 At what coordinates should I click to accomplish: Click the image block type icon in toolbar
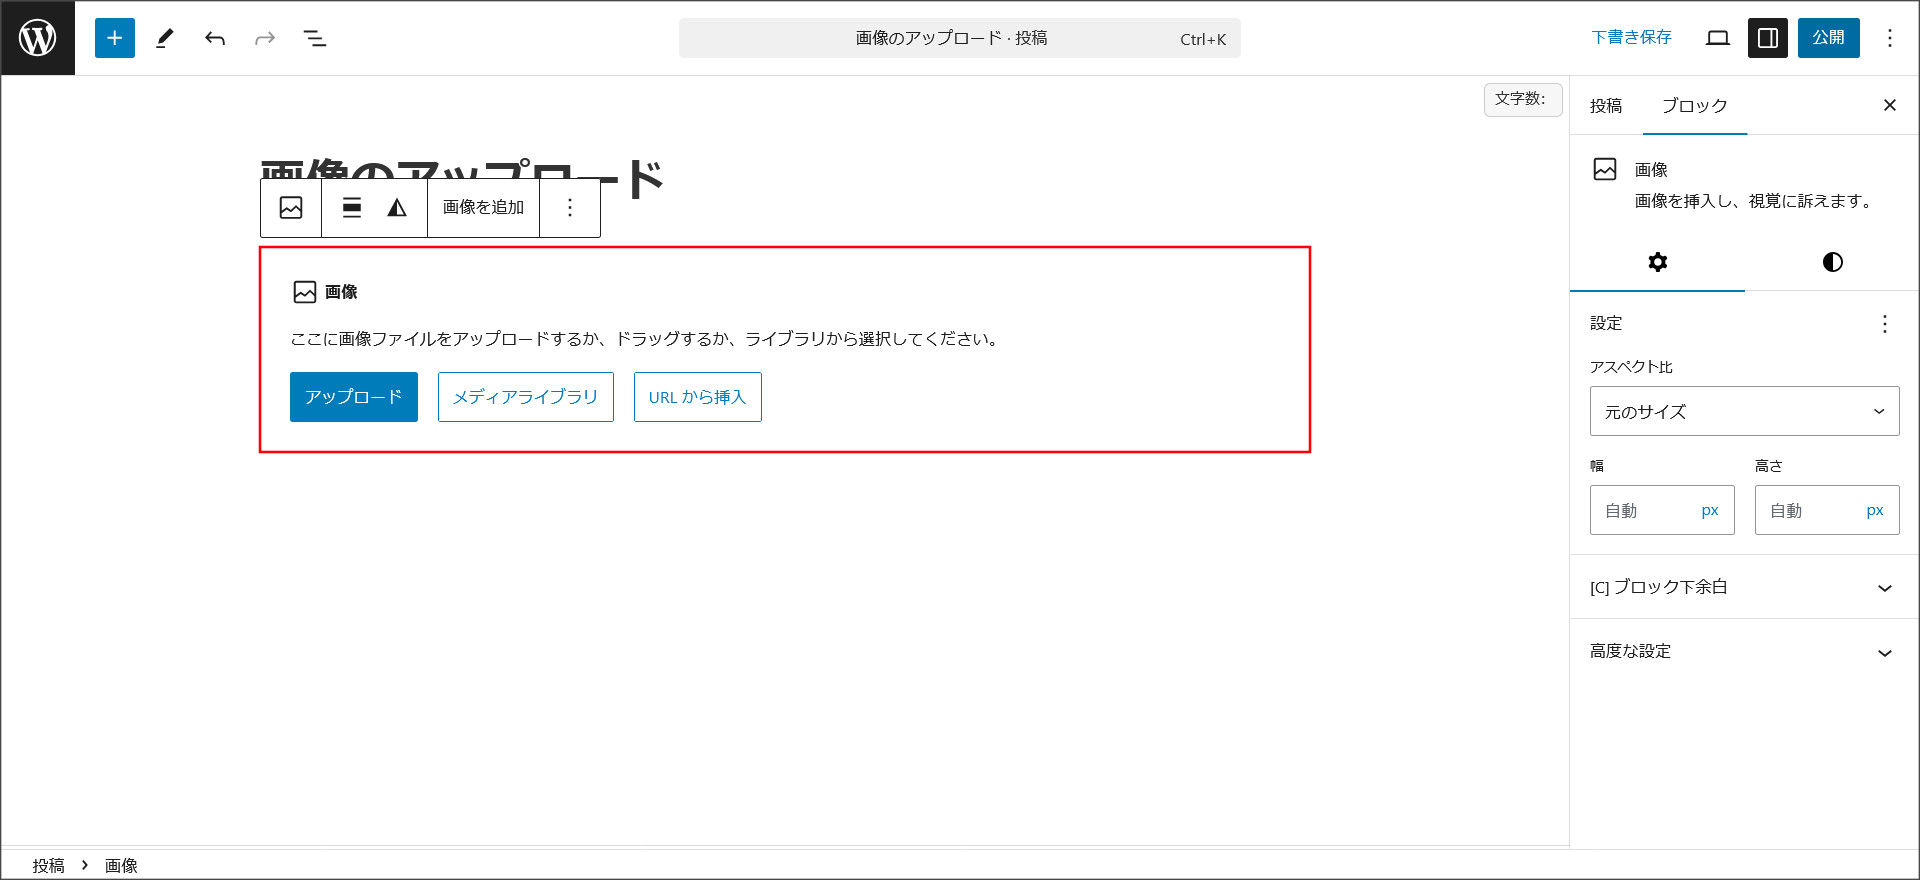click(x=291, y=207)
